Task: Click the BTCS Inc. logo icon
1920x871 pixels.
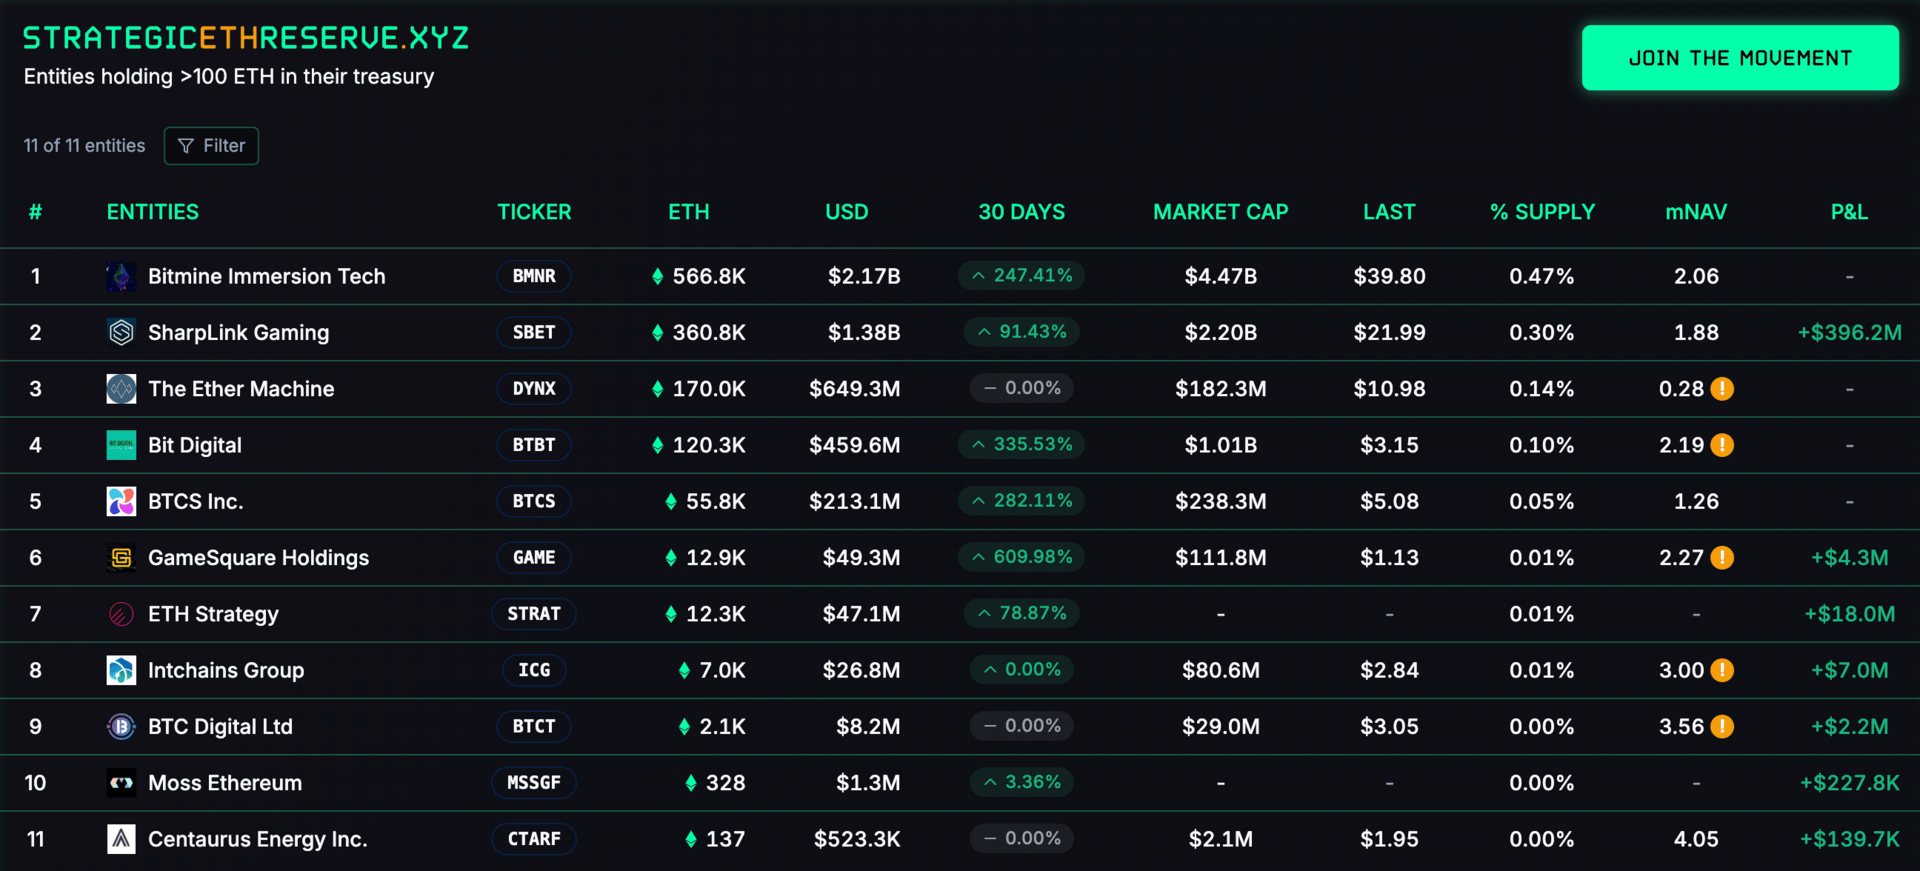Action: click(121, 501)
